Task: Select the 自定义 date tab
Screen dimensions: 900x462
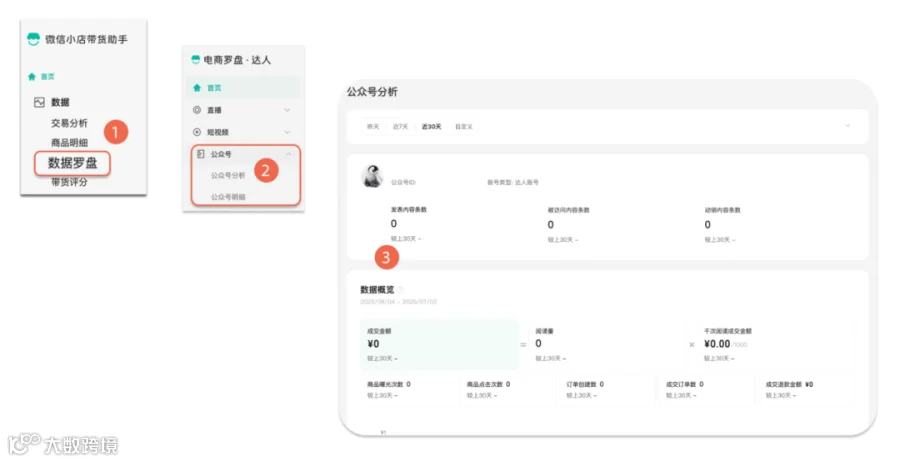Action: (x=464, y=127)
